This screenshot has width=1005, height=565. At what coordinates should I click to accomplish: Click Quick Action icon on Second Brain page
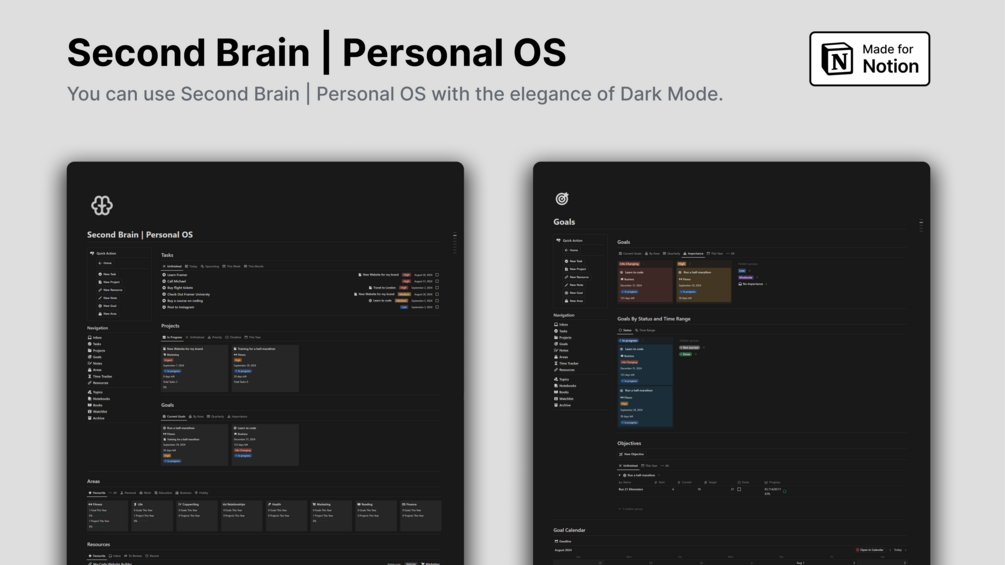click(x=92, y=253)
